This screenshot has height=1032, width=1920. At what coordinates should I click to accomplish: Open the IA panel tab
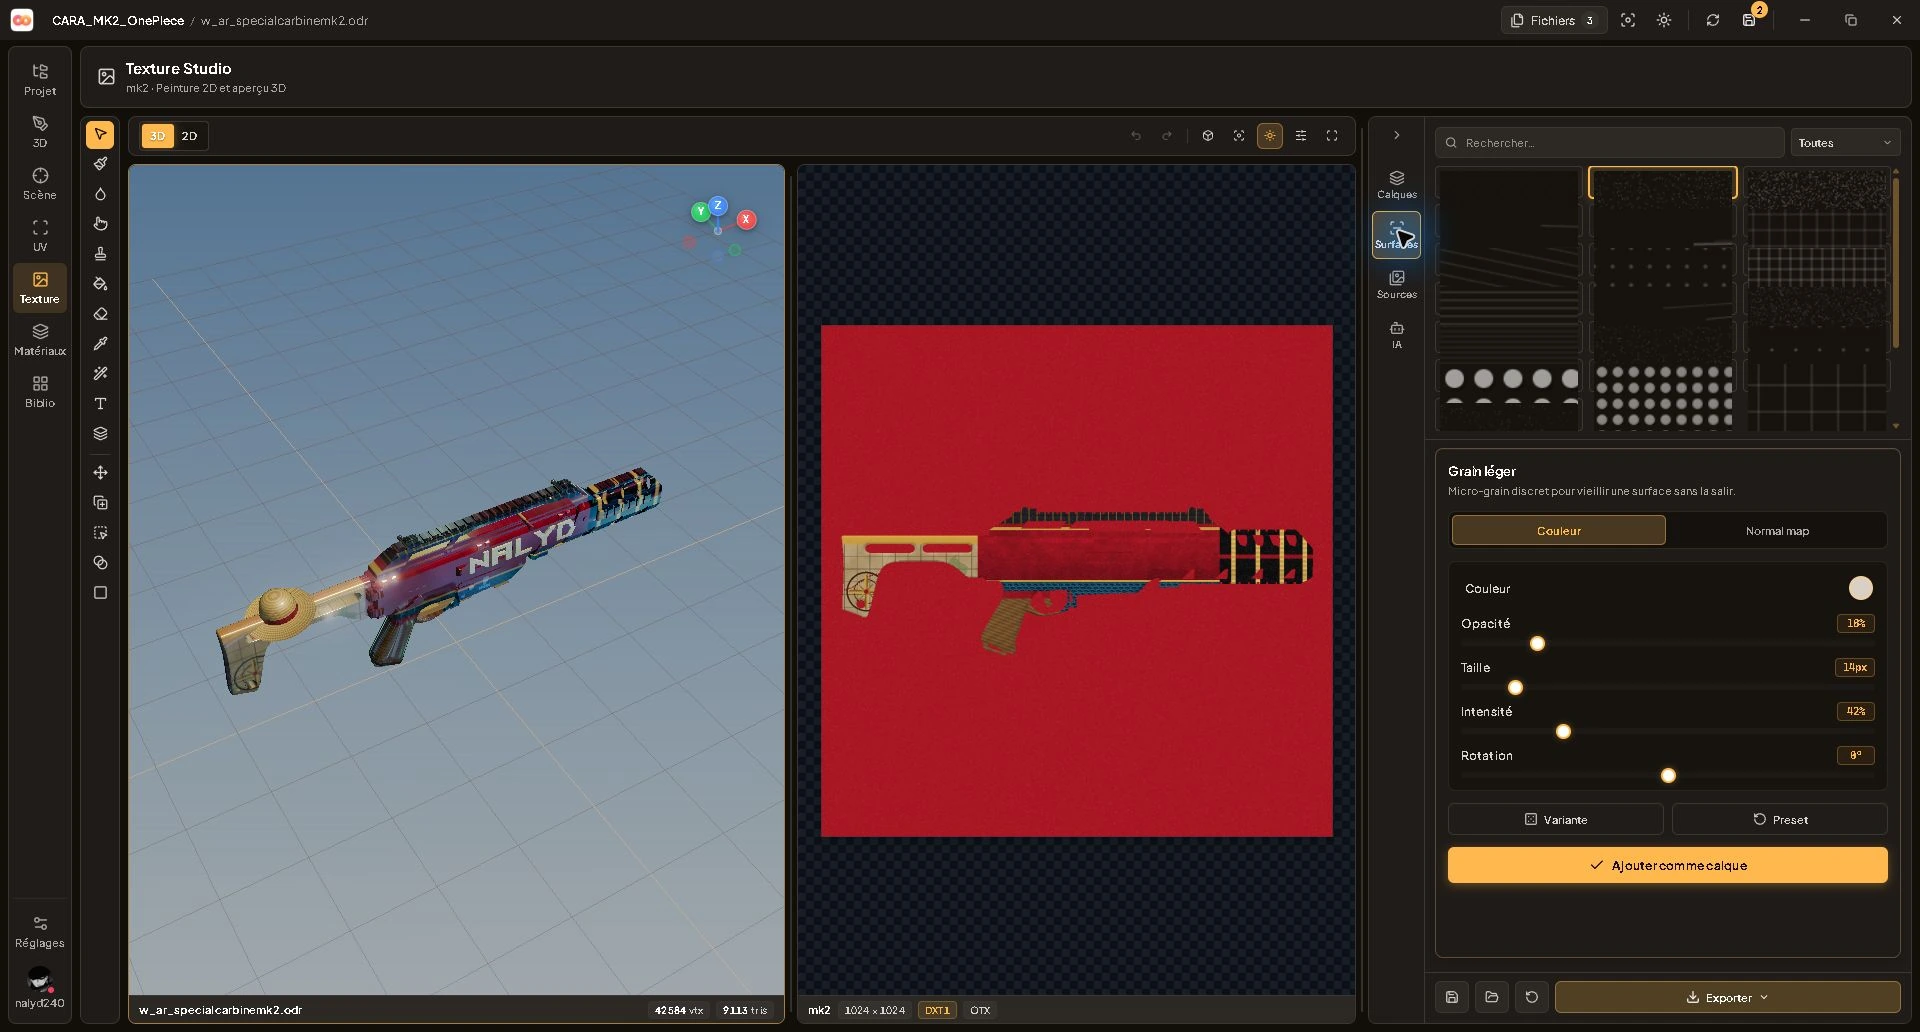[1397, 335]
